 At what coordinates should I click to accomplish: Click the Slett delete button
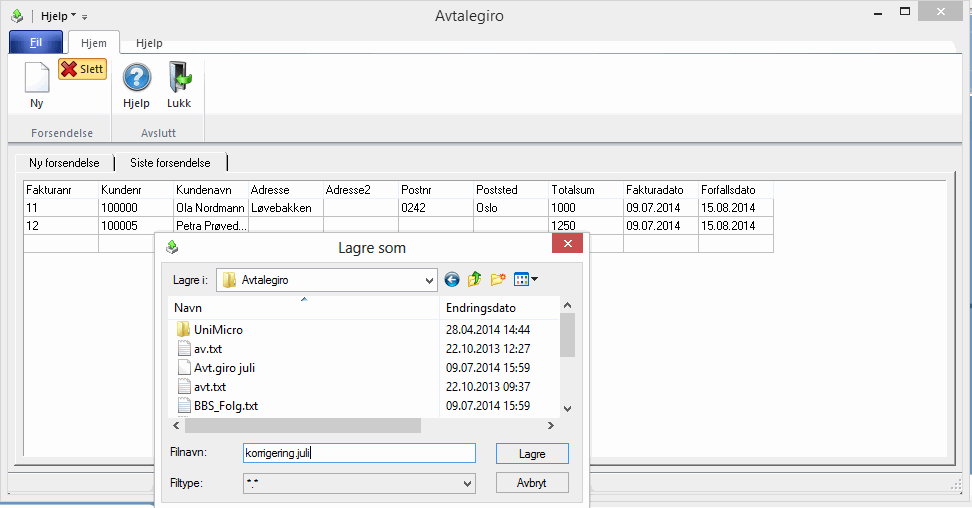coord(82,69)
